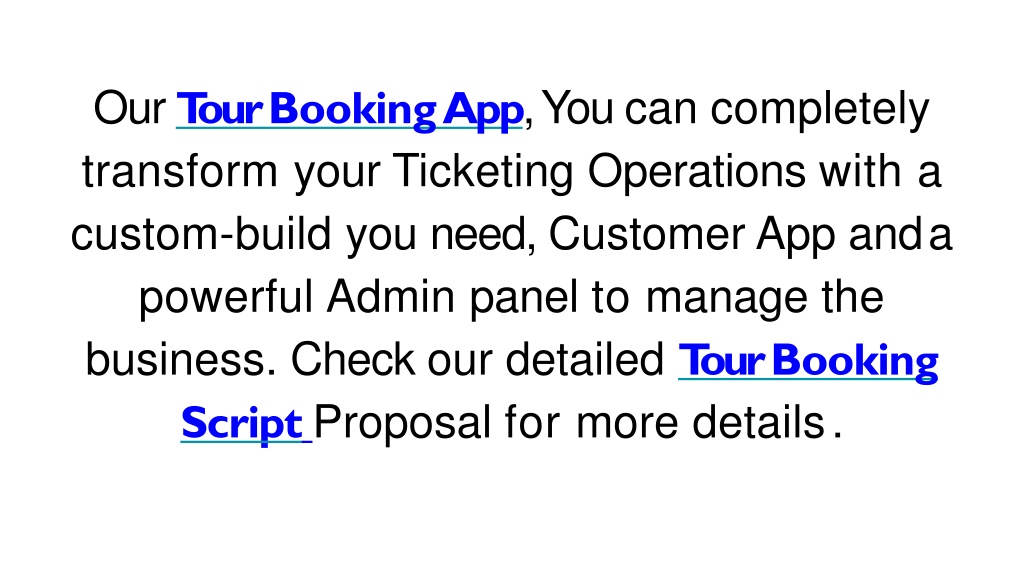
Task: Click the word 'powerful'
Action: point(226,298)
